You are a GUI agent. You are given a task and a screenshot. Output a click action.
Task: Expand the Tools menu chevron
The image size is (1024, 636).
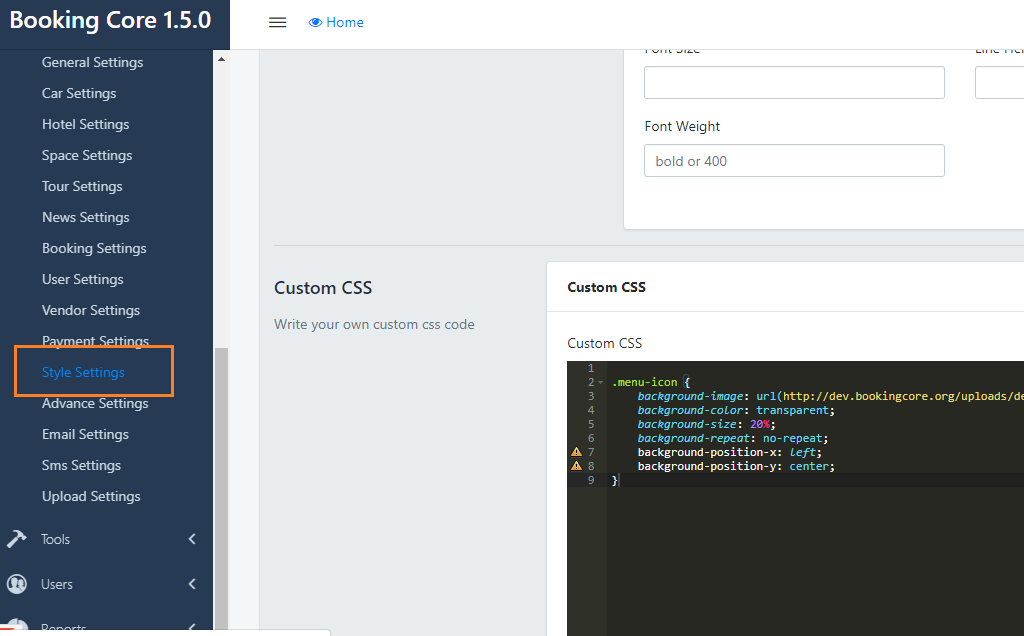[192, 539]
